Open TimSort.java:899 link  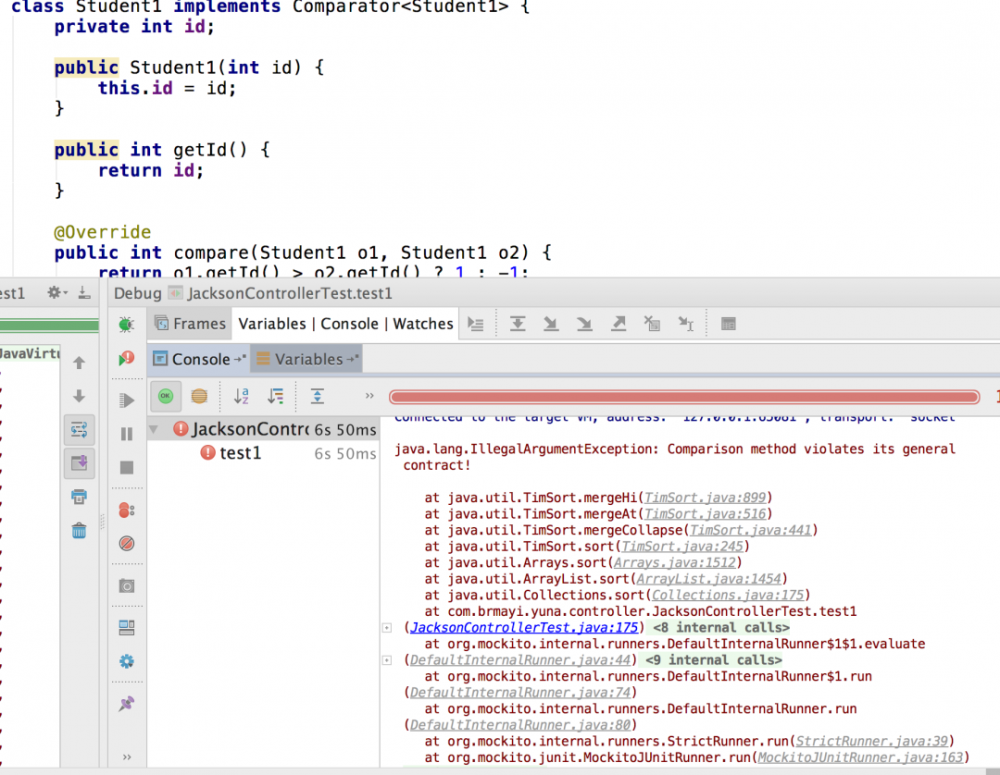click(x=705, y=498)
